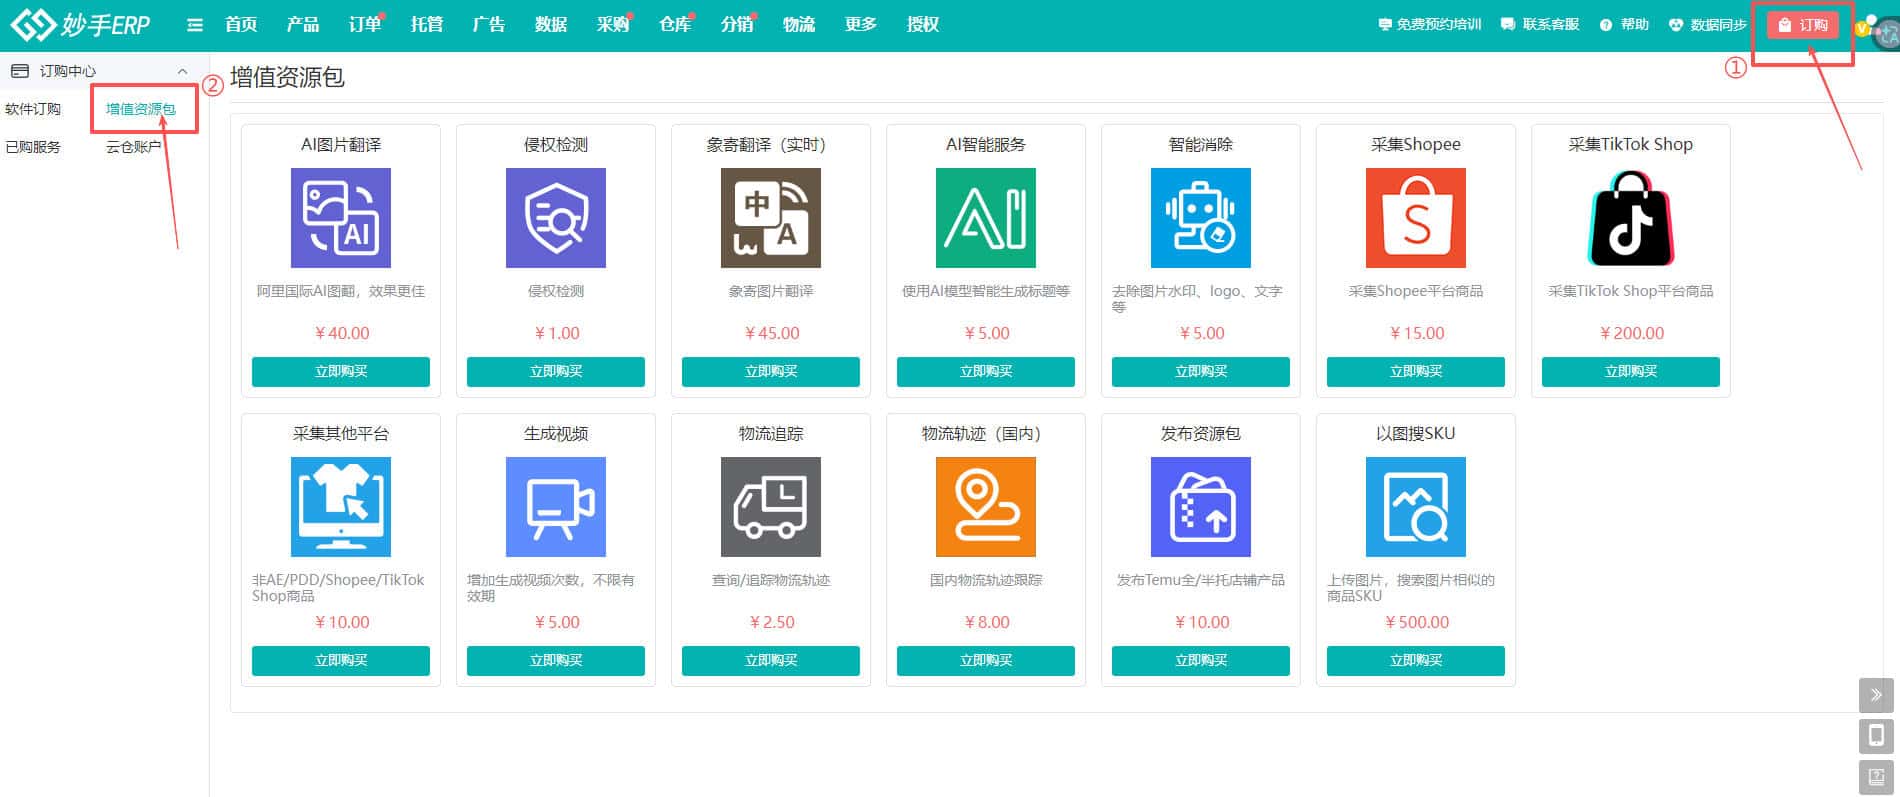Open the 授权 menu
The width and height of the screenshot is (1900, 797).
point(923,25)
